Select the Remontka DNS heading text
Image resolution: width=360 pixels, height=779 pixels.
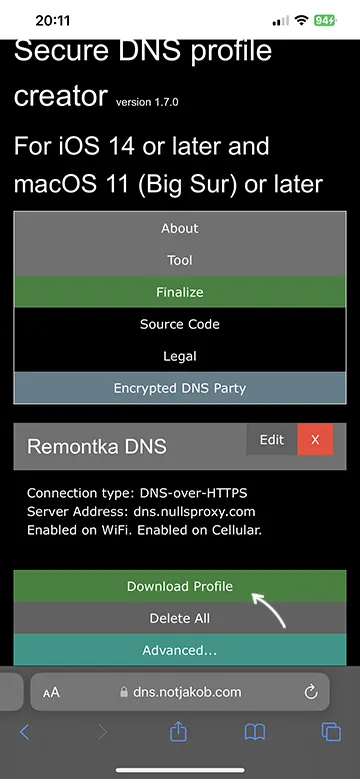click(x=97, y=446)
